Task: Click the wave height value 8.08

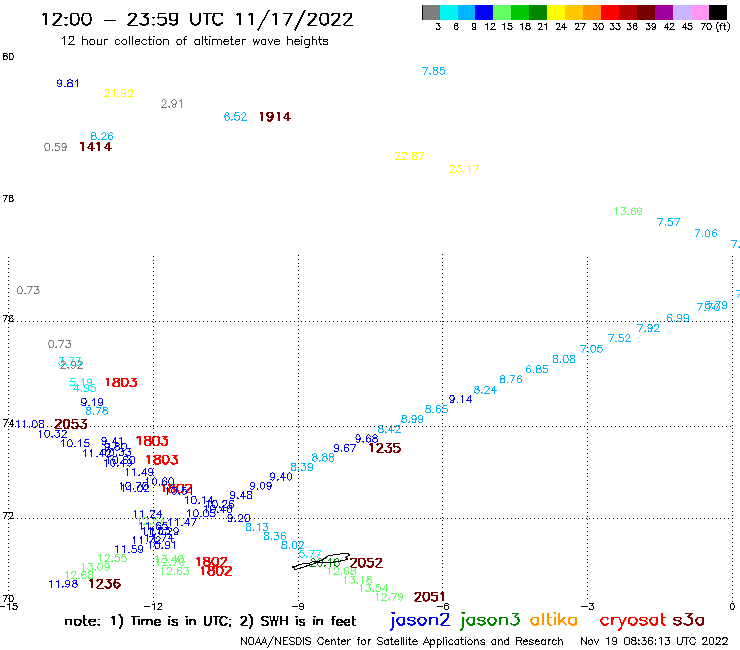Action: point(563,359)
